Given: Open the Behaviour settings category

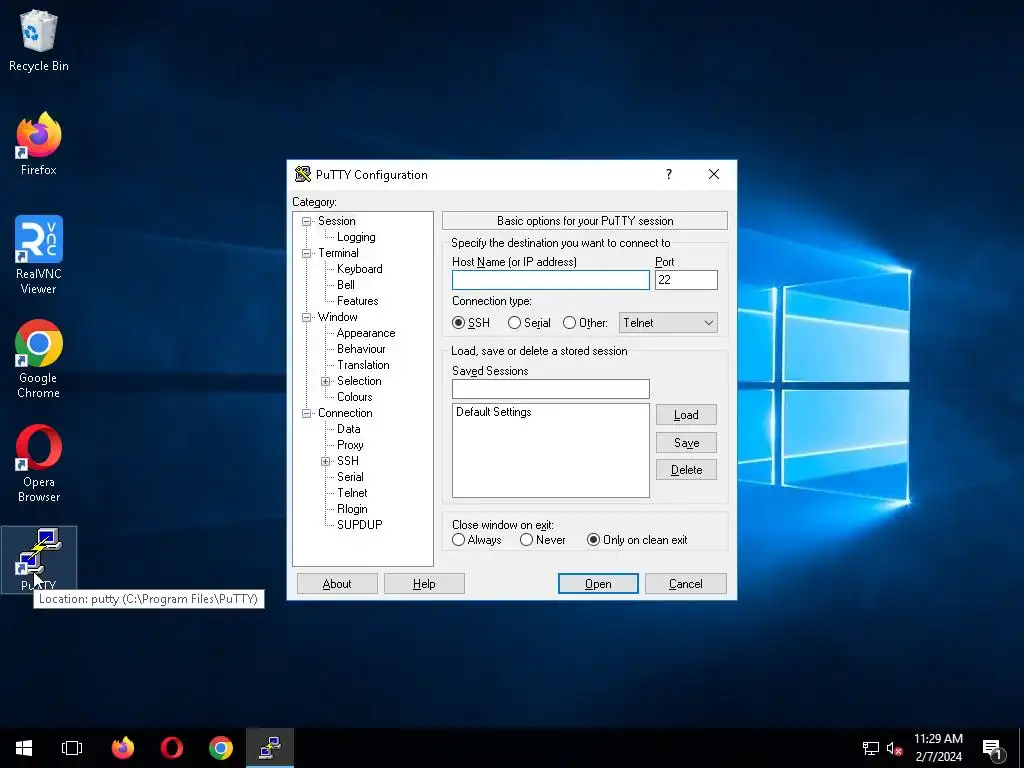Looking at the screenshot, I should pyautogui.click(x=361, y=349).
